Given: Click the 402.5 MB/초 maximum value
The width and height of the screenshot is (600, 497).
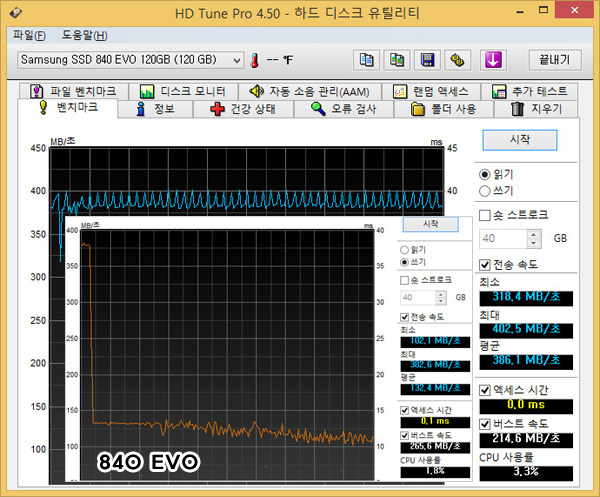Looking at the screenshot, I should pyautogui.click(x=526, y=330).
